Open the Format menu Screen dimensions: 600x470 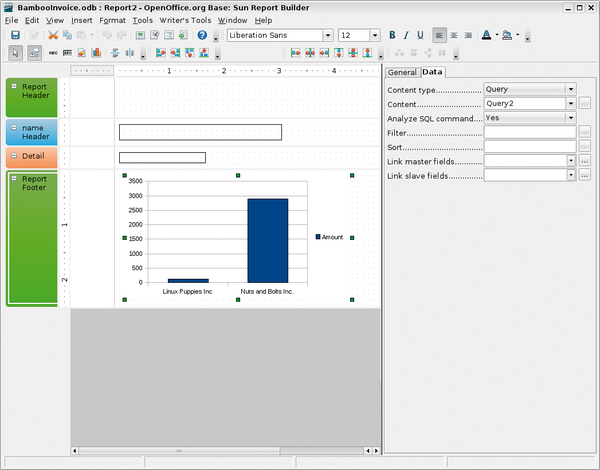click(x=112, y=20)
